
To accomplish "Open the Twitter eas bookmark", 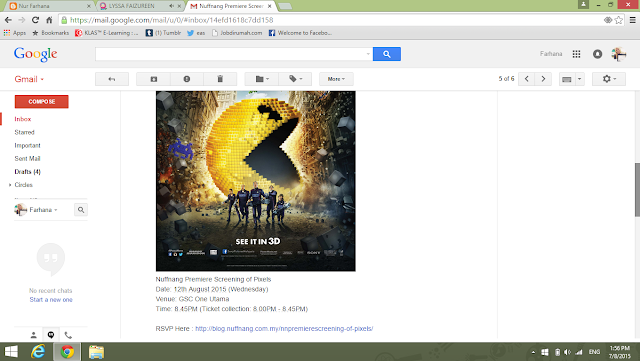I will pos(196,33).
